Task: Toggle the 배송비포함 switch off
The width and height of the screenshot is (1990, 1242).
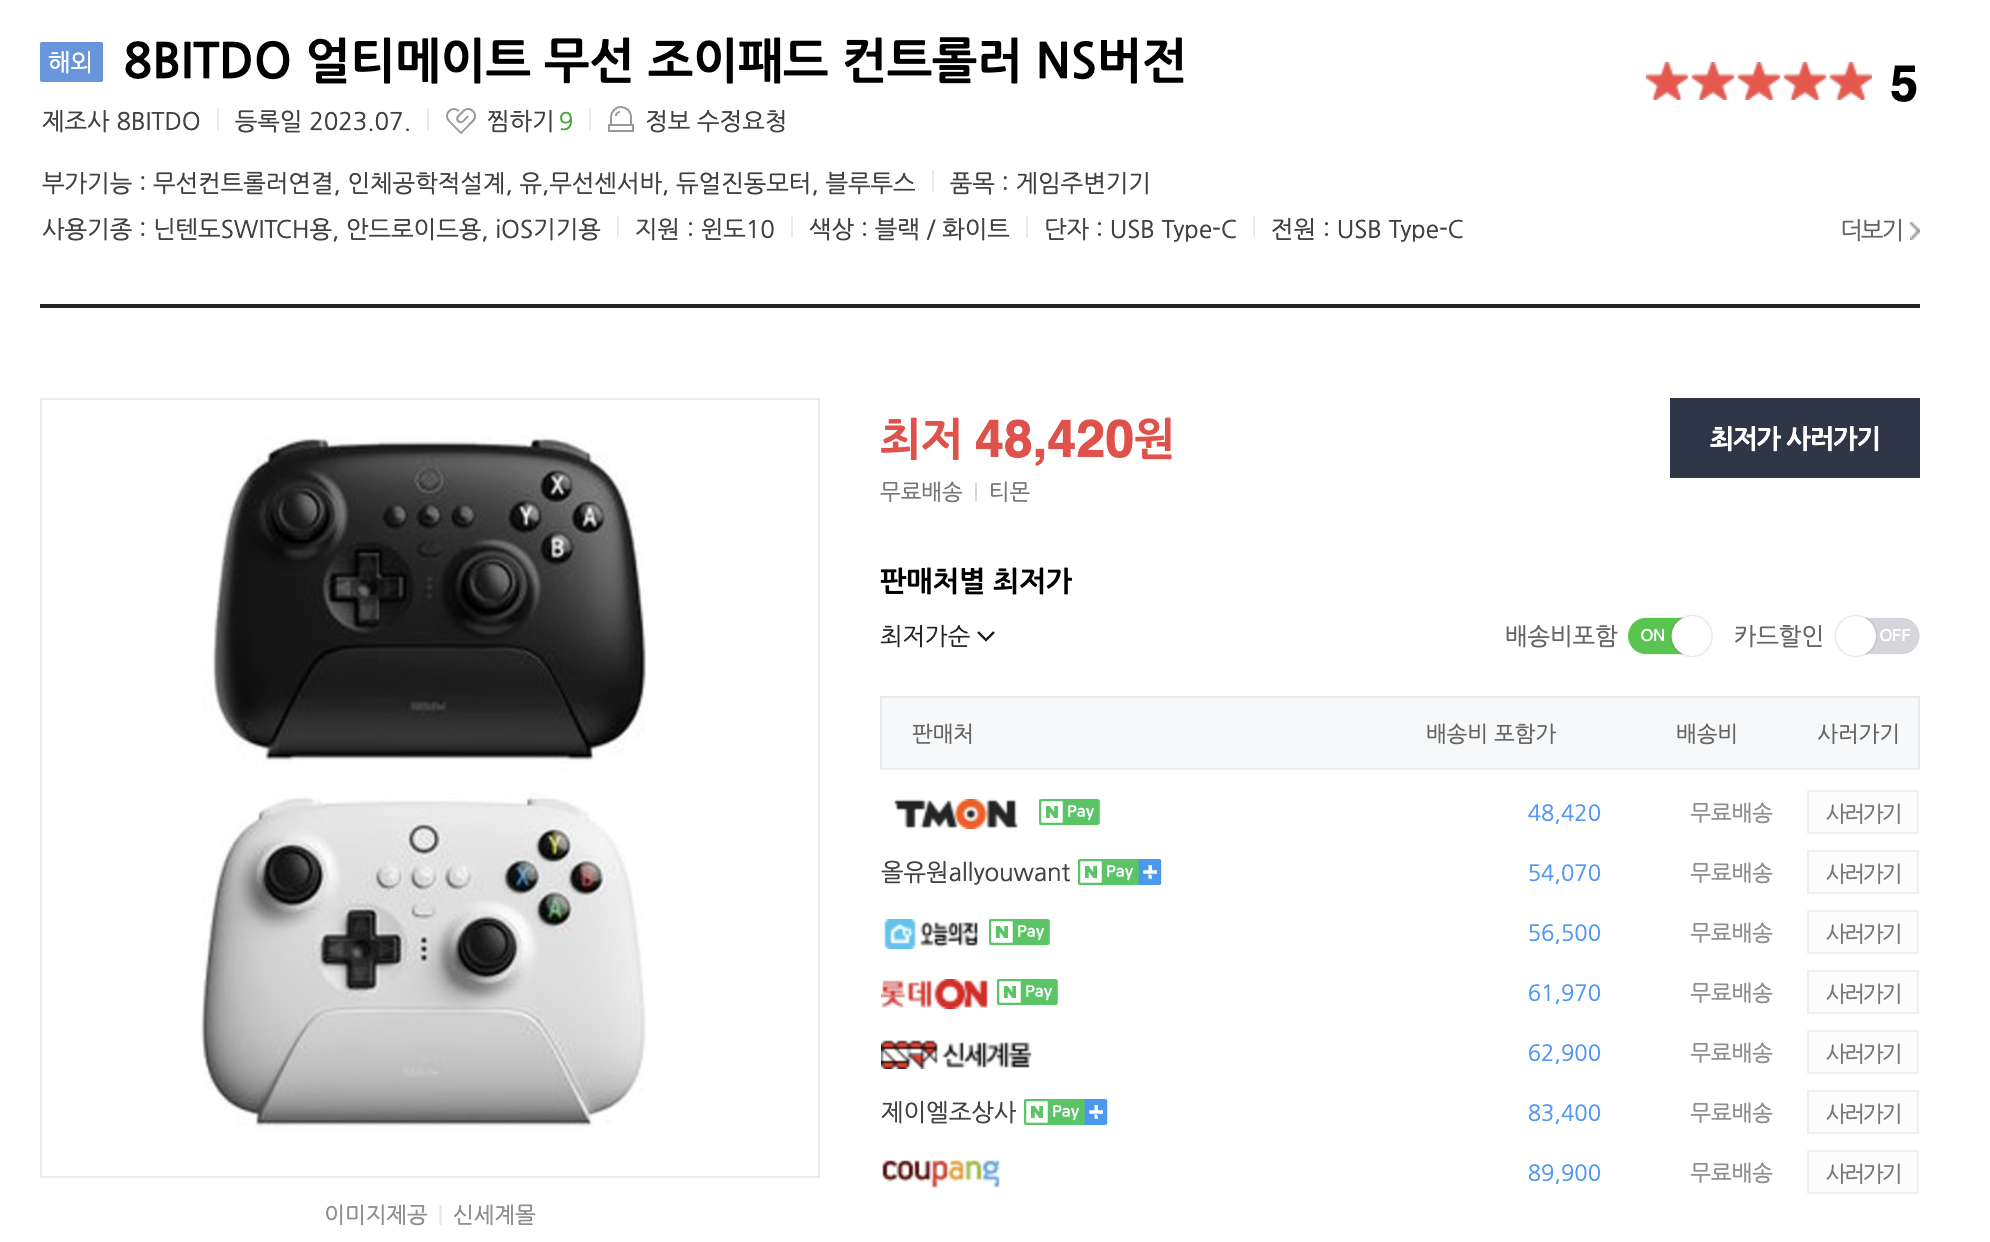Action: (x=1669, y=636)
